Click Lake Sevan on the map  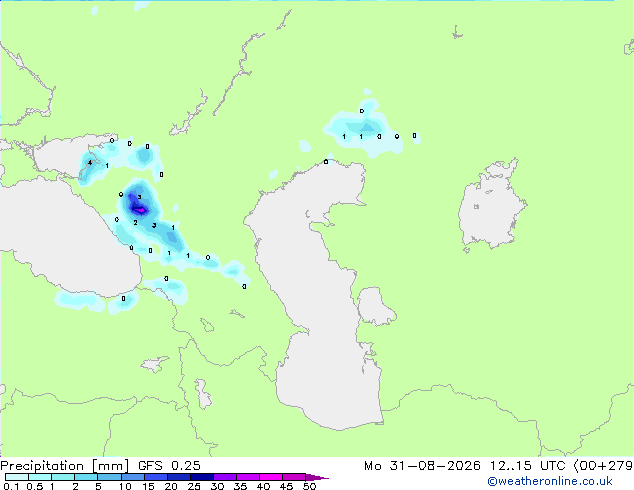(207, 325)
